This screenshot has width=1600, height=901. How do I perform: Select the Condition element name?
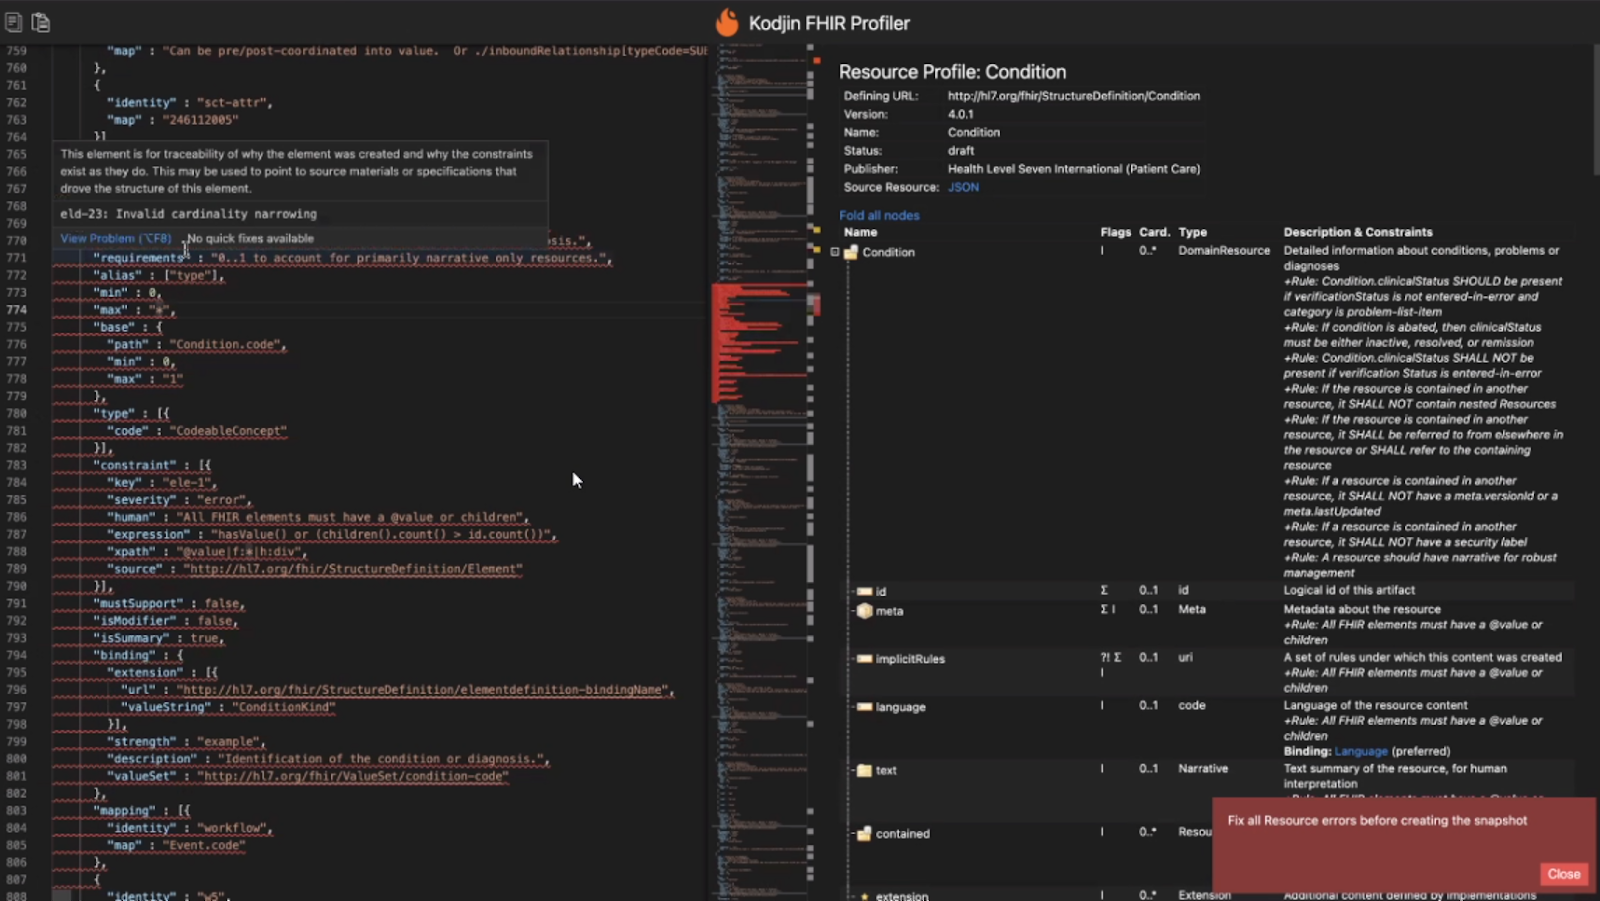coord(888,252)
